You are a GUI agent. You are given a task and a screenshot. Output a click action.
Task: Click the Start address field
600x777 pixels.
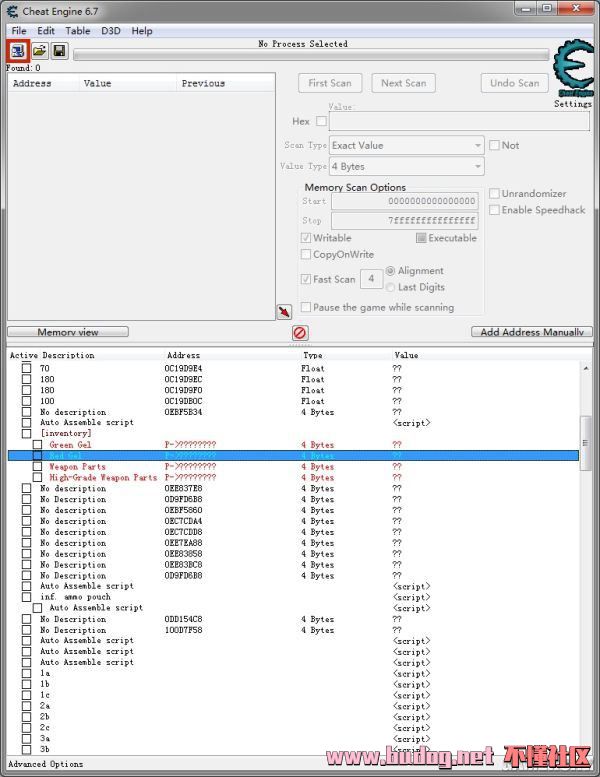[x=405, y=201]
